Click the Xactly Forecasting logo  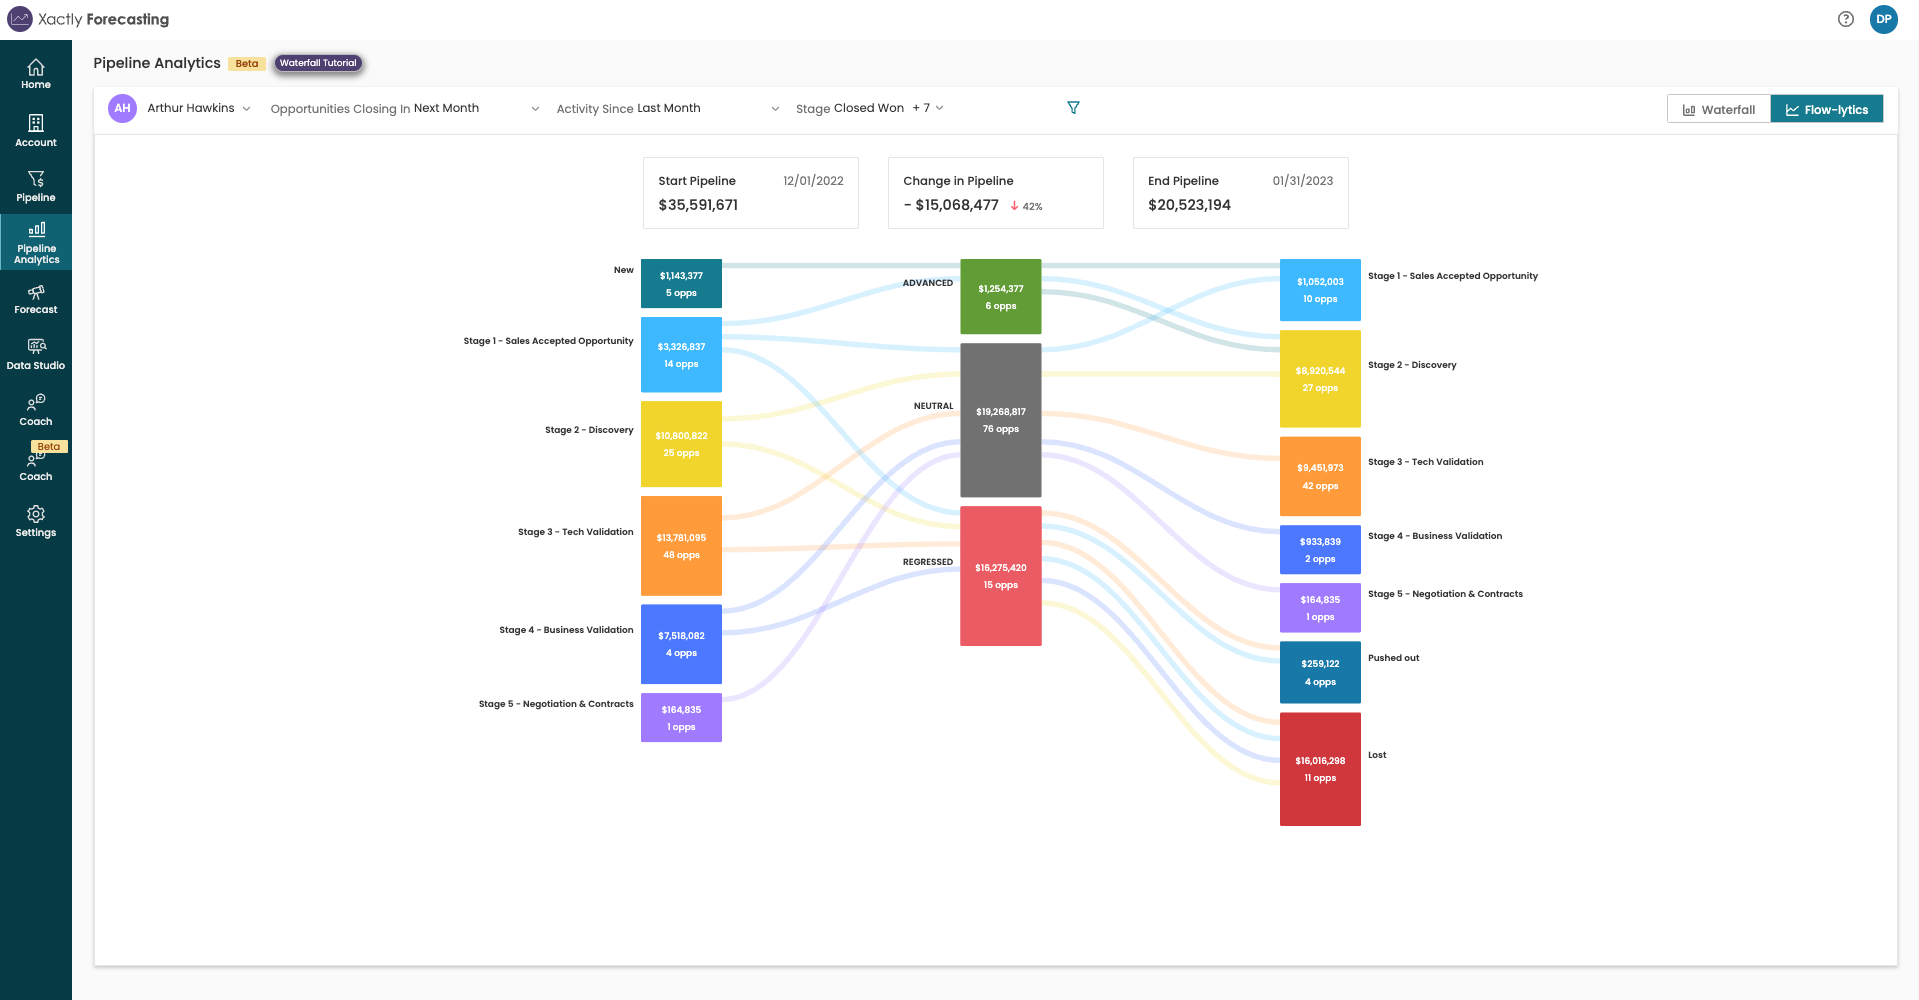point(88,19)
